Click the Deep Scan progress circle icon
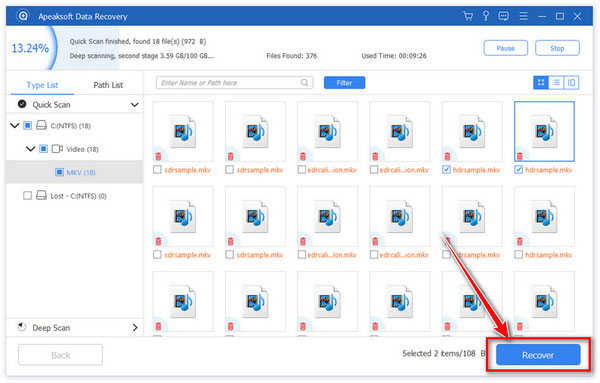This screenshot has height=383, width=600. (22, 327)
